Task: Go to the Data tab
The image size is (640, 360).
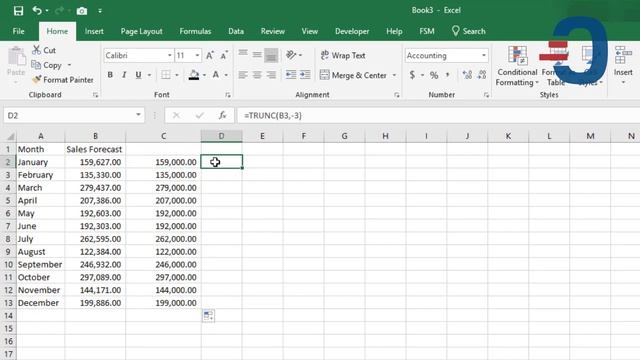Action: 236,31
